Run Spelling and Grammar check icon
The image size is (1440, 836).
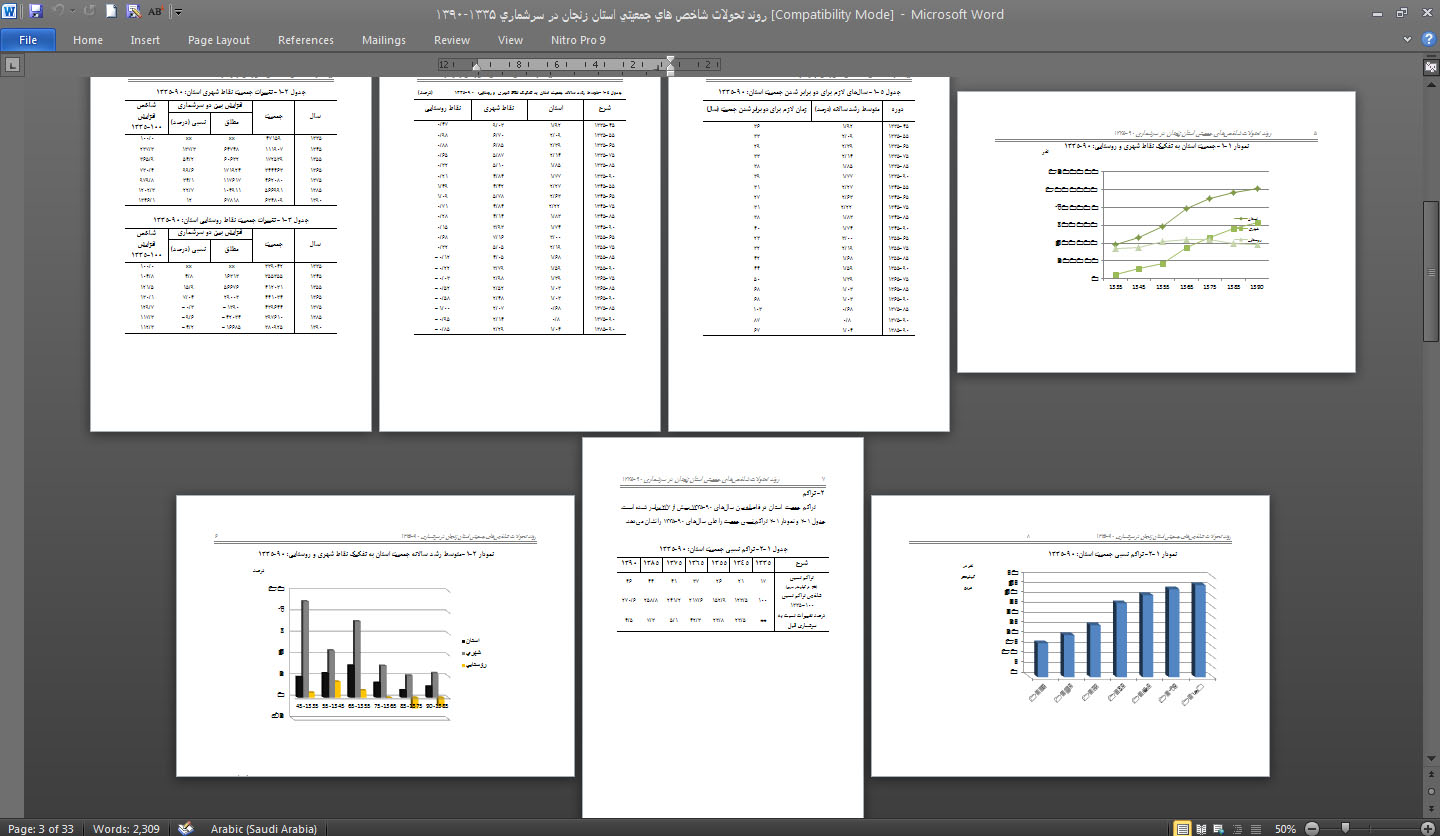[155, 13]
